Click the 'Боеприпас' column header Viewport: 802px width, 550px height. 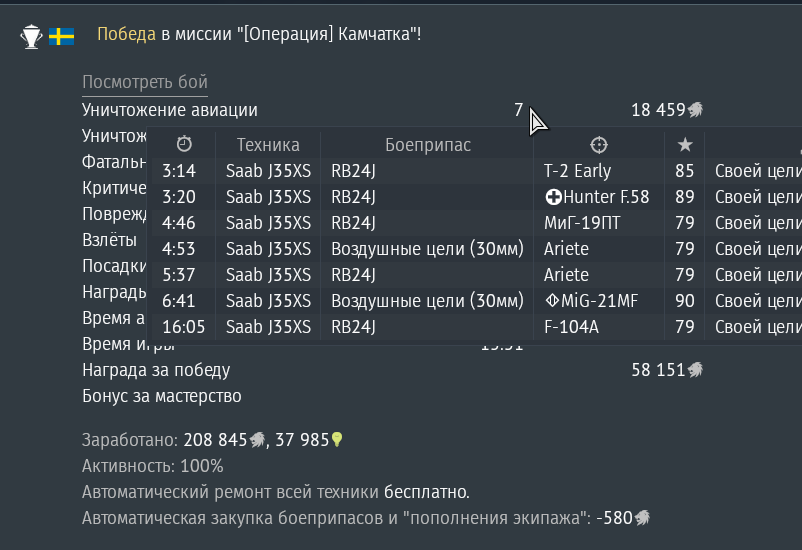click(428, 145)
